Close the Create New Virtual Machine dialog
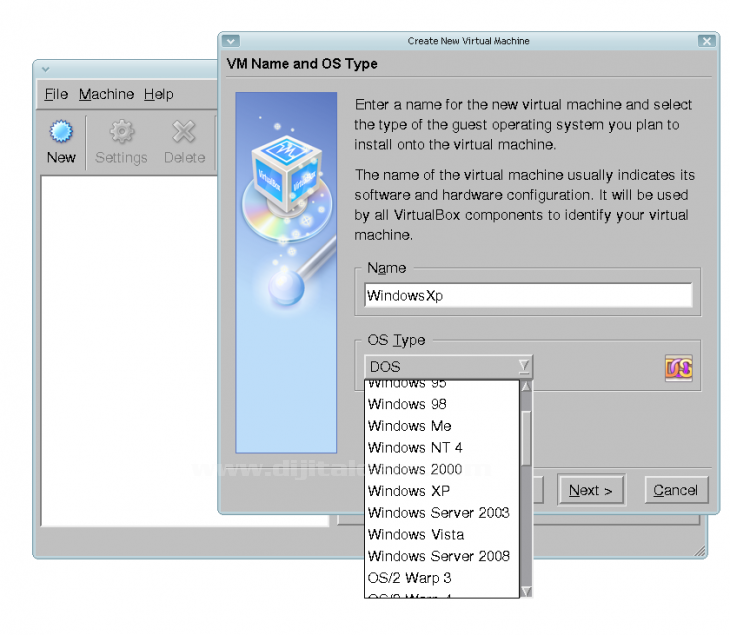Viewport: 730px width, 635px height. [707, 41]
